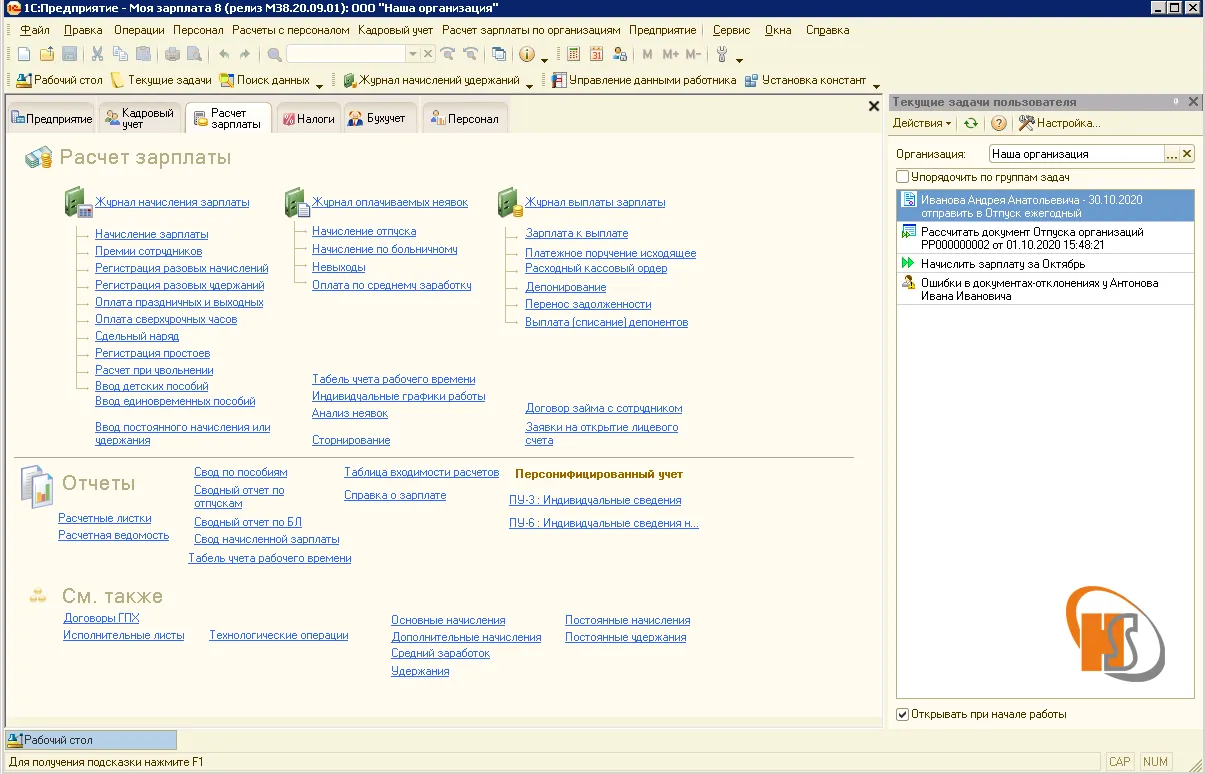Click the Рабочий стол window button in bottom bar
Viewport: 1205px width, 774px height.
(x=91, y=740)
